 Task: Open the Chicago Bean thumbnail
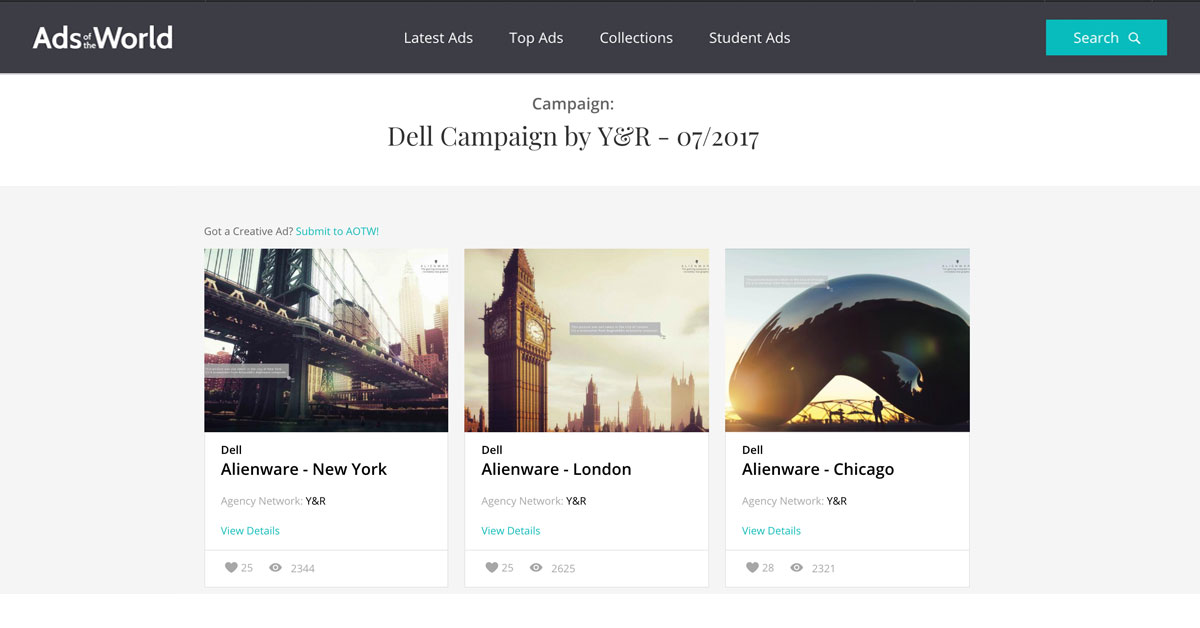(847, 340)
